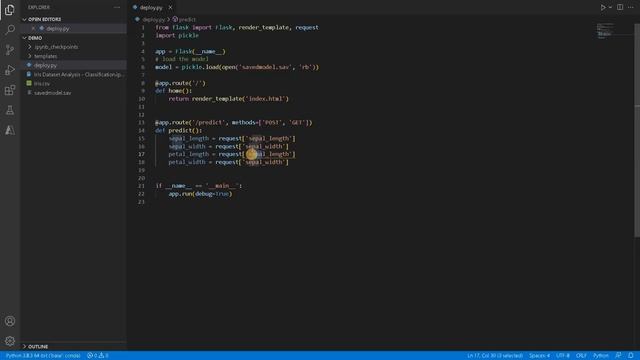Open errors and warnings count in status bar
The image size is (640, 360).
[98, 356]
